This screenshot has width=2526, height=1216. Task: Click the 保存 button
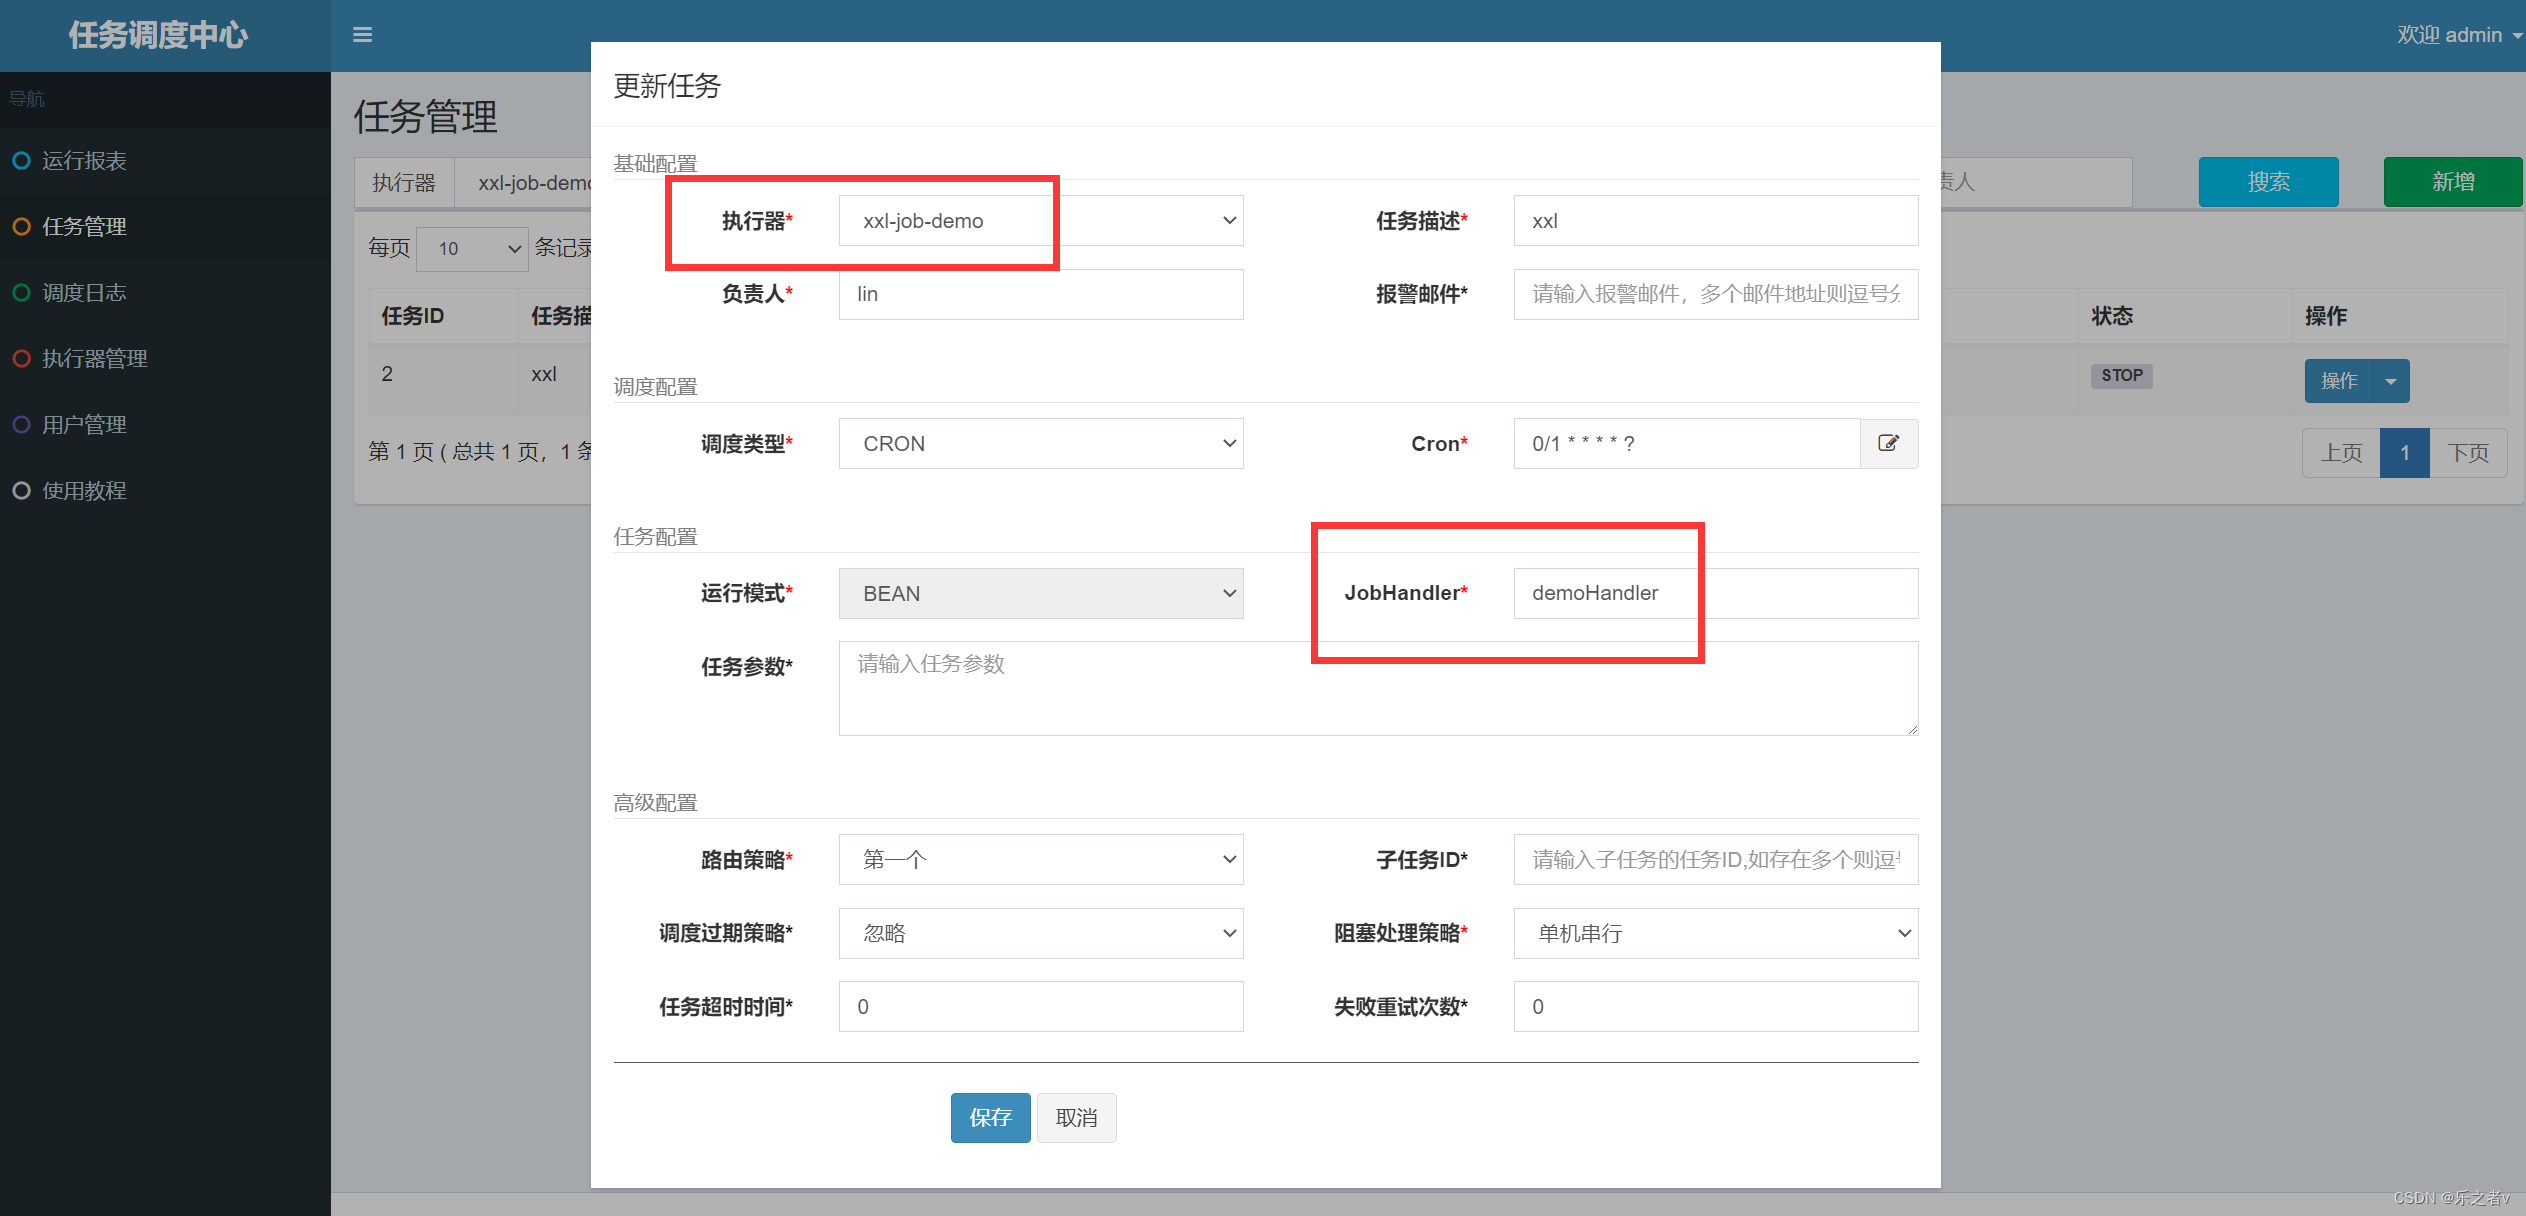click(x=990, y=1117)
